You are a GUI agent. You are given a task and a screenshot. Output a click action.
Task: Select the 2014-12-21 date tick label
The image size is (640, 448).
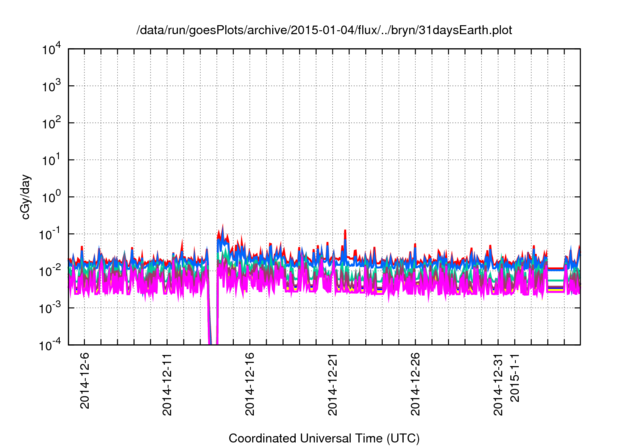click(333, 384)
